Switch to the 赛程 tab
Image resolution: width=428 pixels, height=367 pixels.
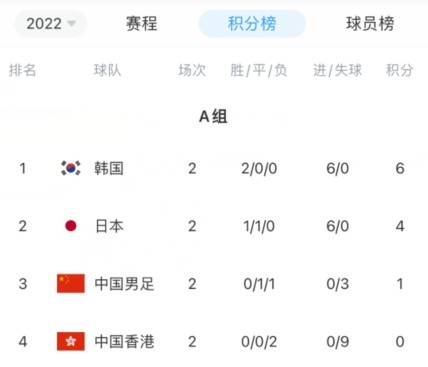[141, 24]
